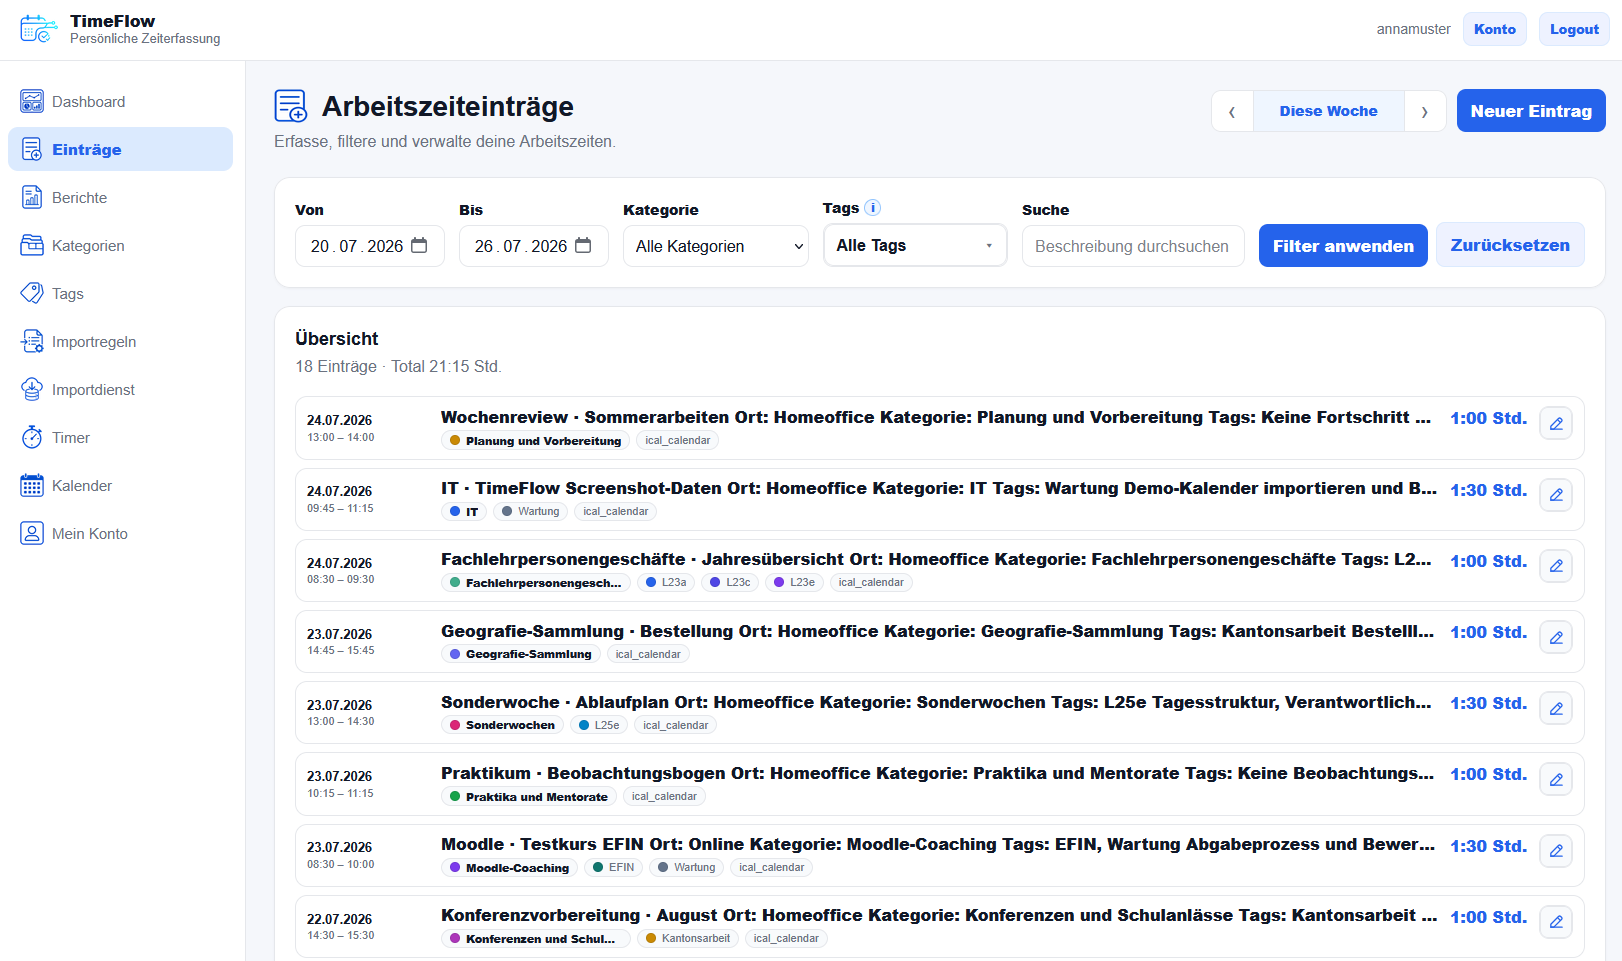Click the Planung und Vorbereitung category chip
The height and width of the screenshot is (961, 1622).
[x=535, y=441]
